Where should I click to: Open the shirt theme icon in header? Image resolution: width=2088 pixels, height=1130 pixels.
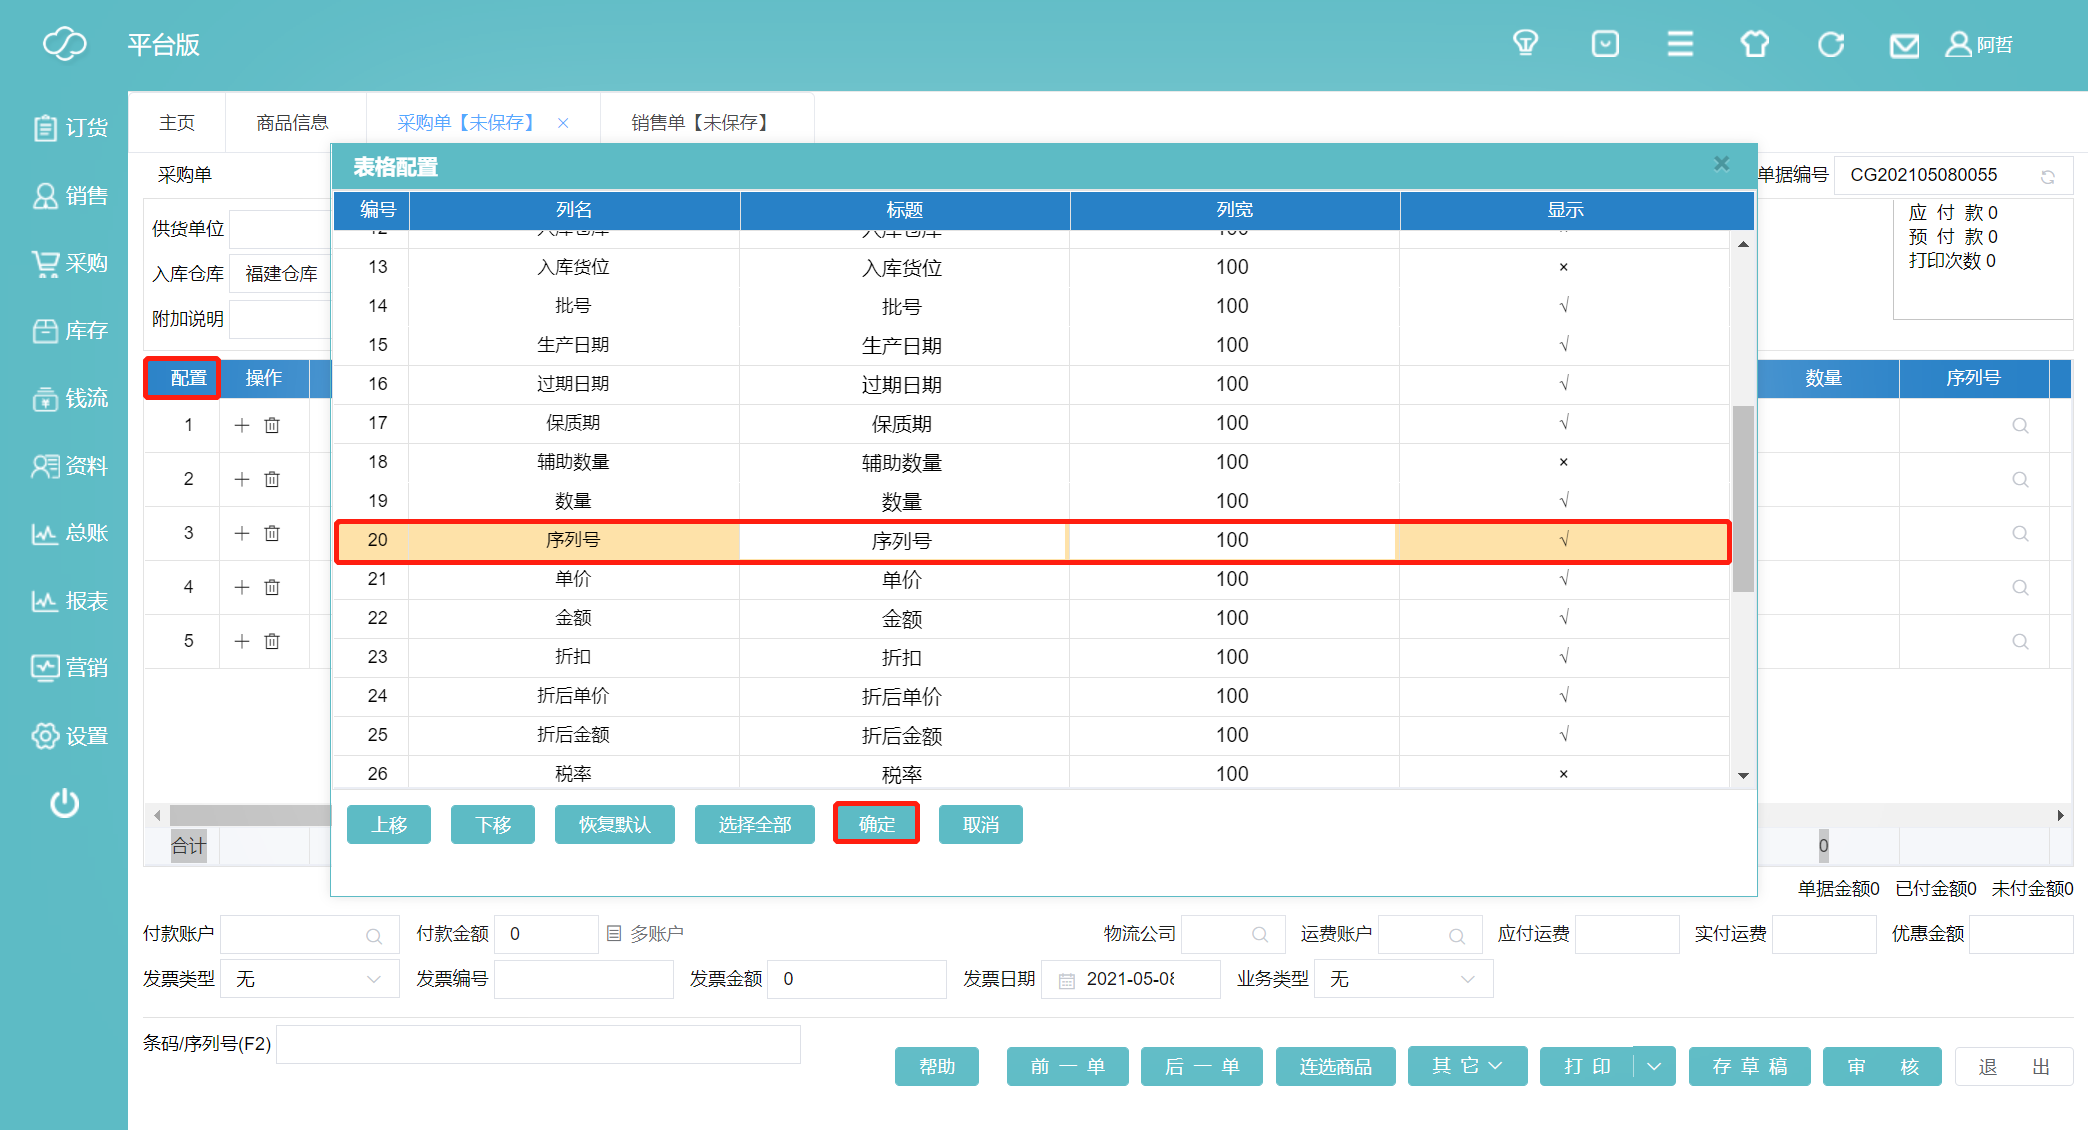click(1754, 45)
